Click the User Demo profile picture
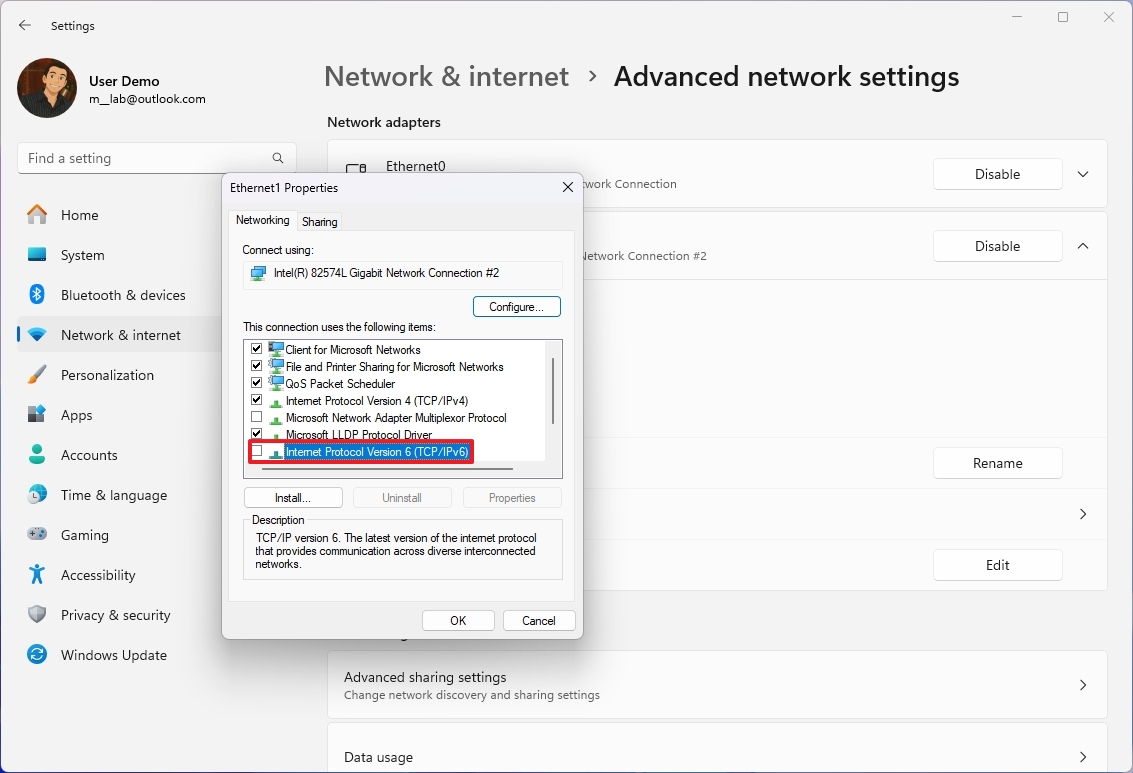The width and height of the screenshot is (1133, 773). [46, 89]
